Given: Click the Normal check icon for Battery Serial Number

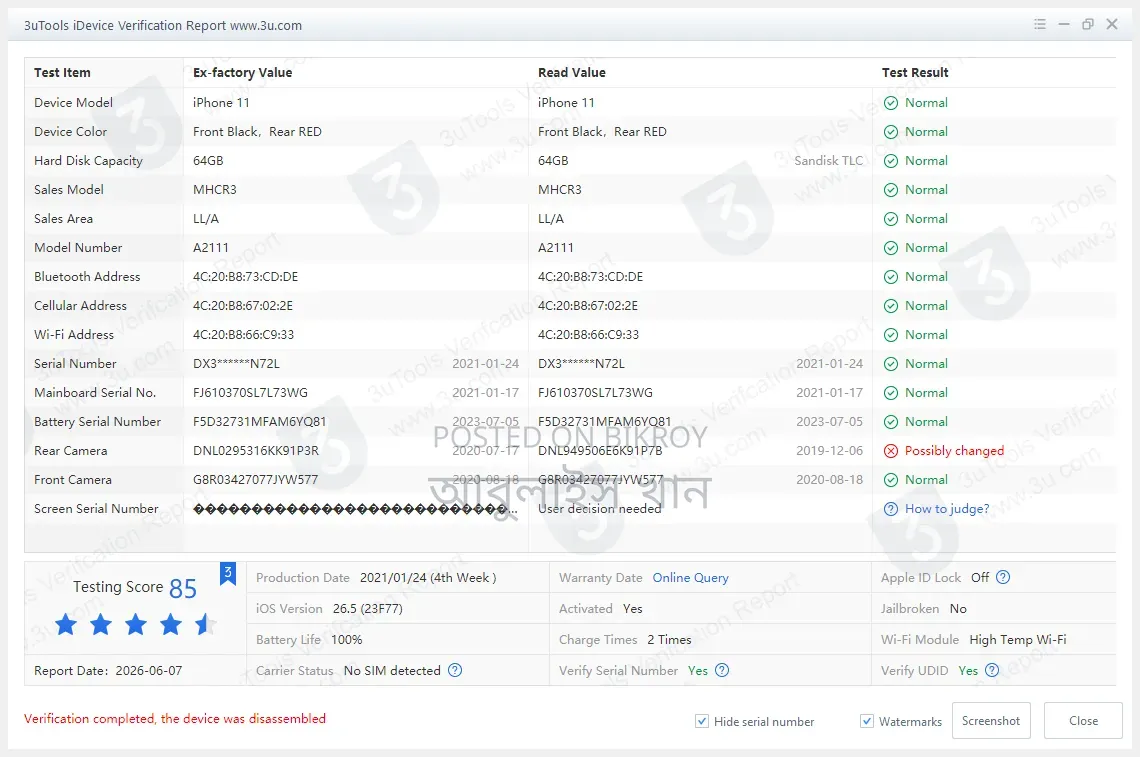Looking at the screenshot, I should 891,422.
